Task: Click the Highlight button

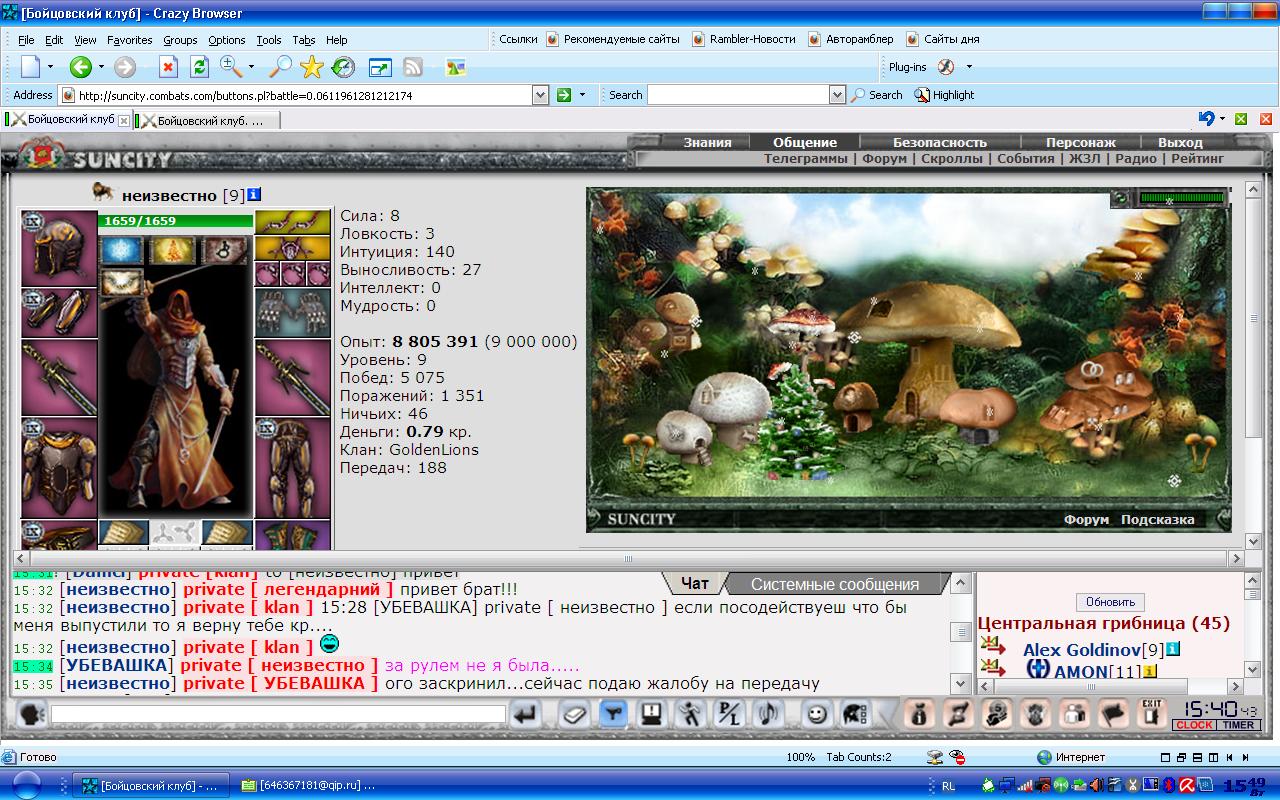Action: point(943,95)
